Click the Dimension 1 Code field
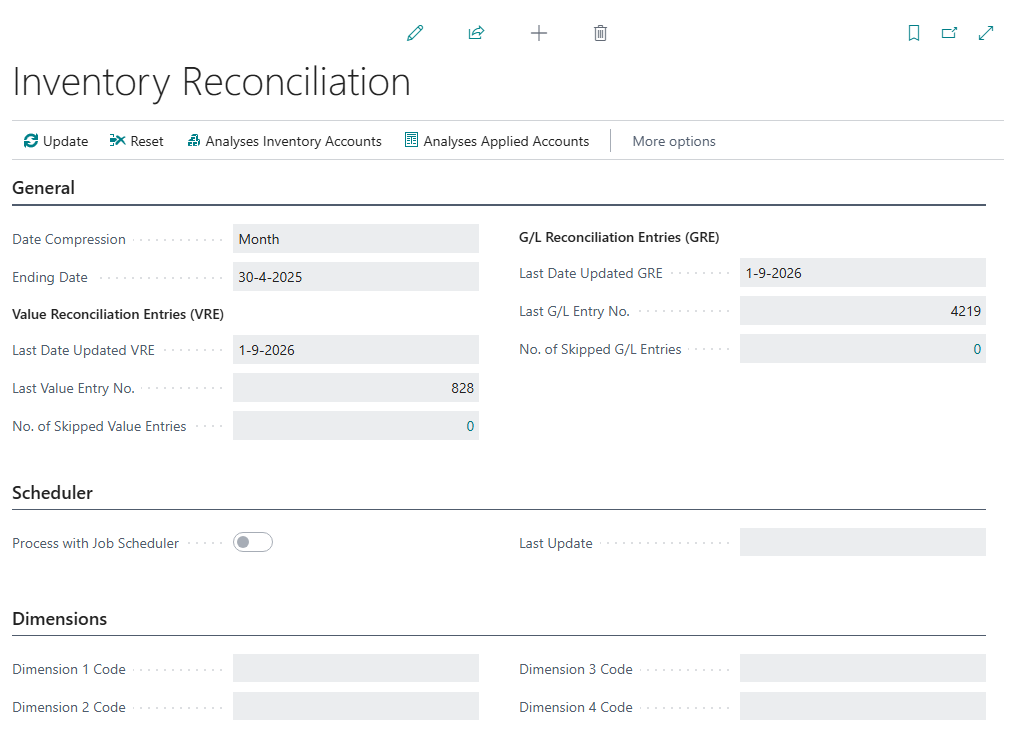Screen dimensions: 1016x740 click(356, 668)
